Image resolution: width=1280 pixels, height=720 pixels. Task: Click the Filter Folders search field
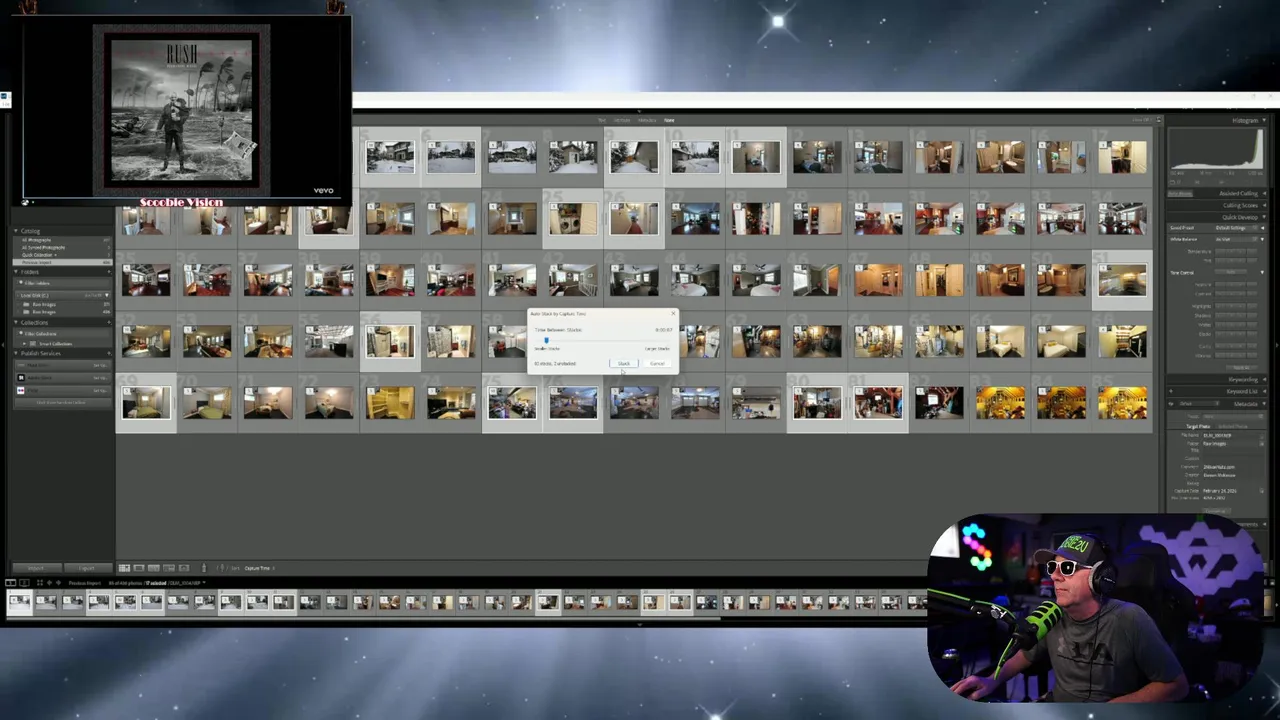[62, 283]
